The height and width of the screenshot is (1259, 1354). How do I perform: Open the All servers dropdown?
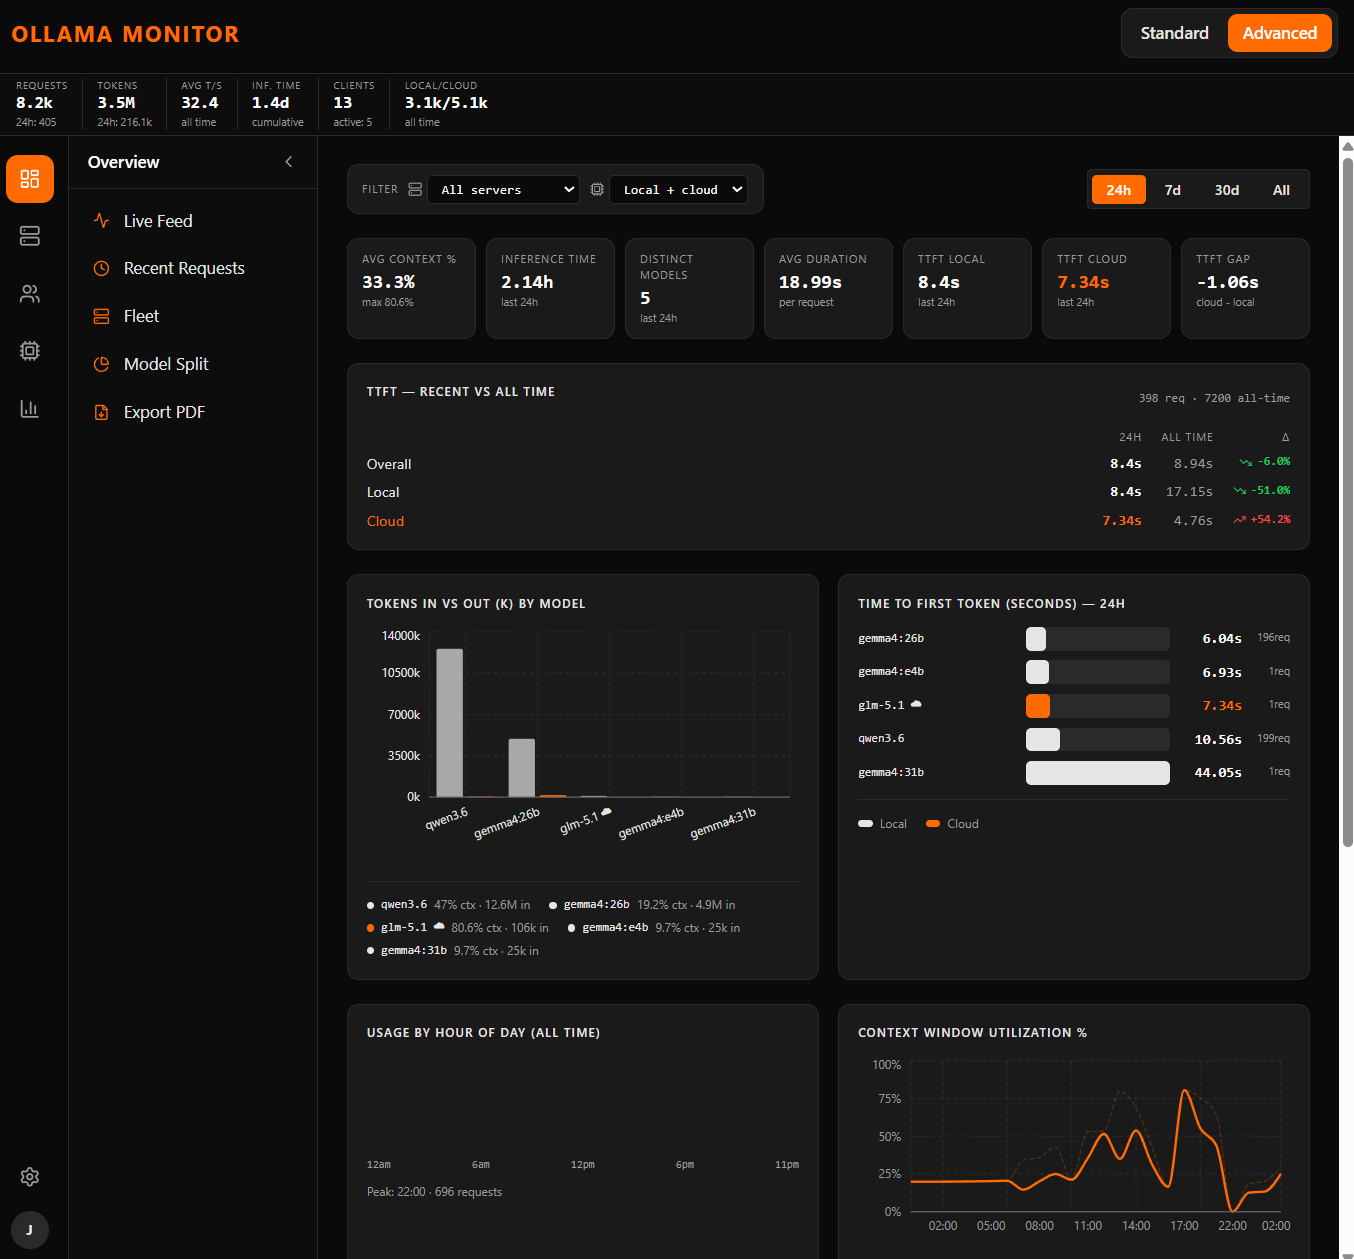(x=504, y=190)
